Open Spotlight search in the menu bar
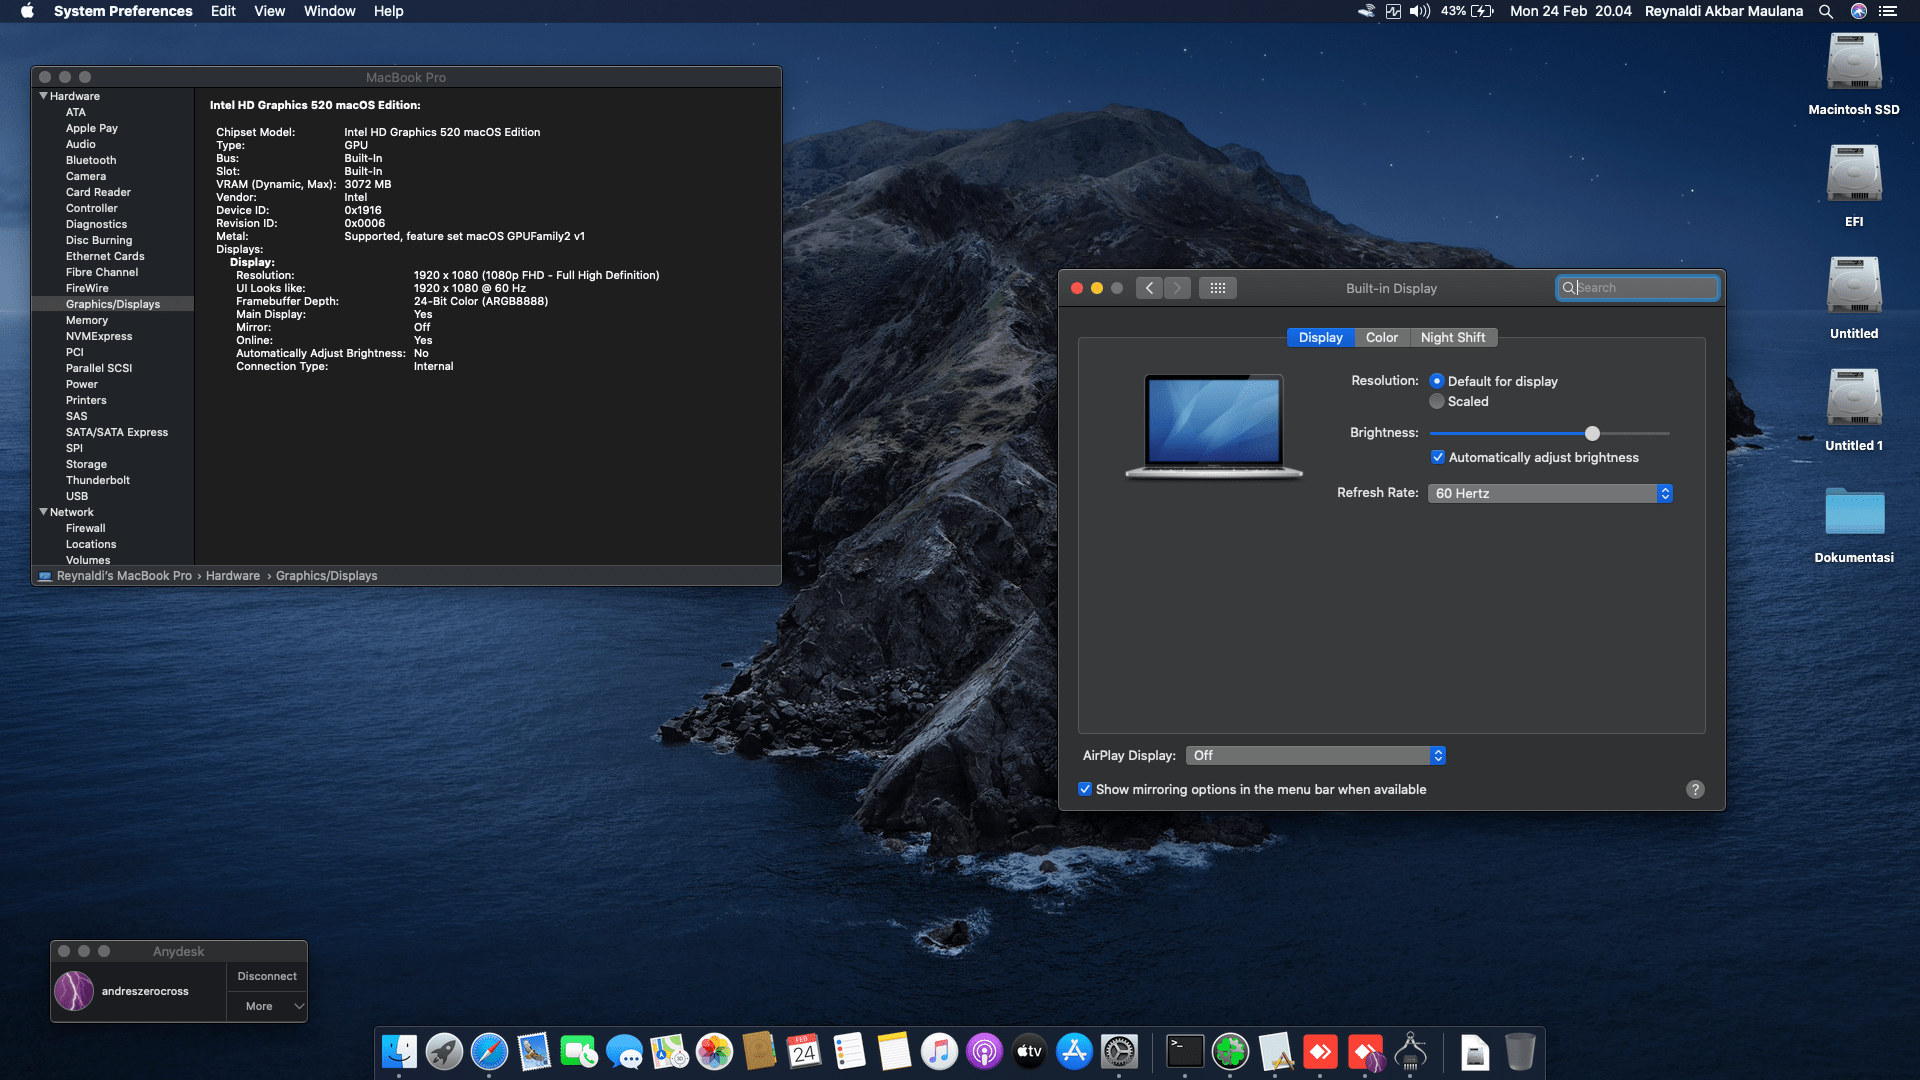This screenshot has height=1080, width=1920. [1826, 11]
